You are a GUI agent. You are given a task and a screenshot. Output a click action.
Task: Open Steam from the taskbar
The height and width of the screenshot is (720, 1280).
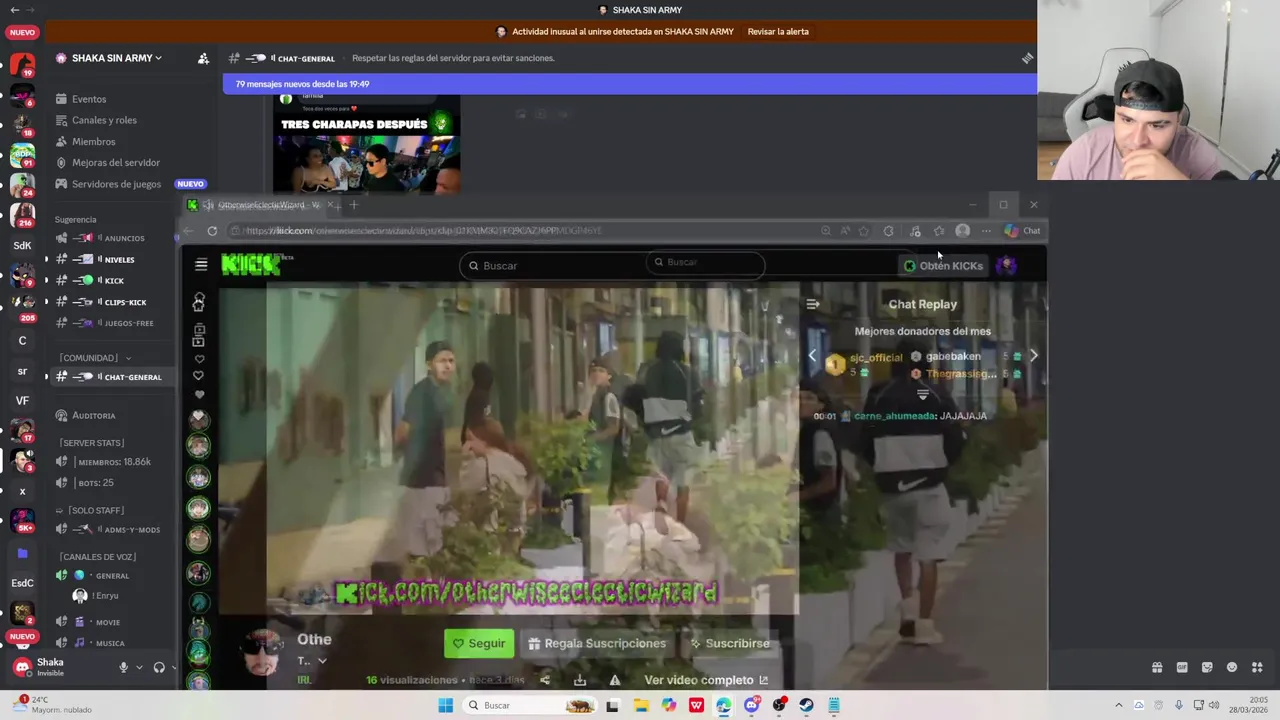point(806,705)
